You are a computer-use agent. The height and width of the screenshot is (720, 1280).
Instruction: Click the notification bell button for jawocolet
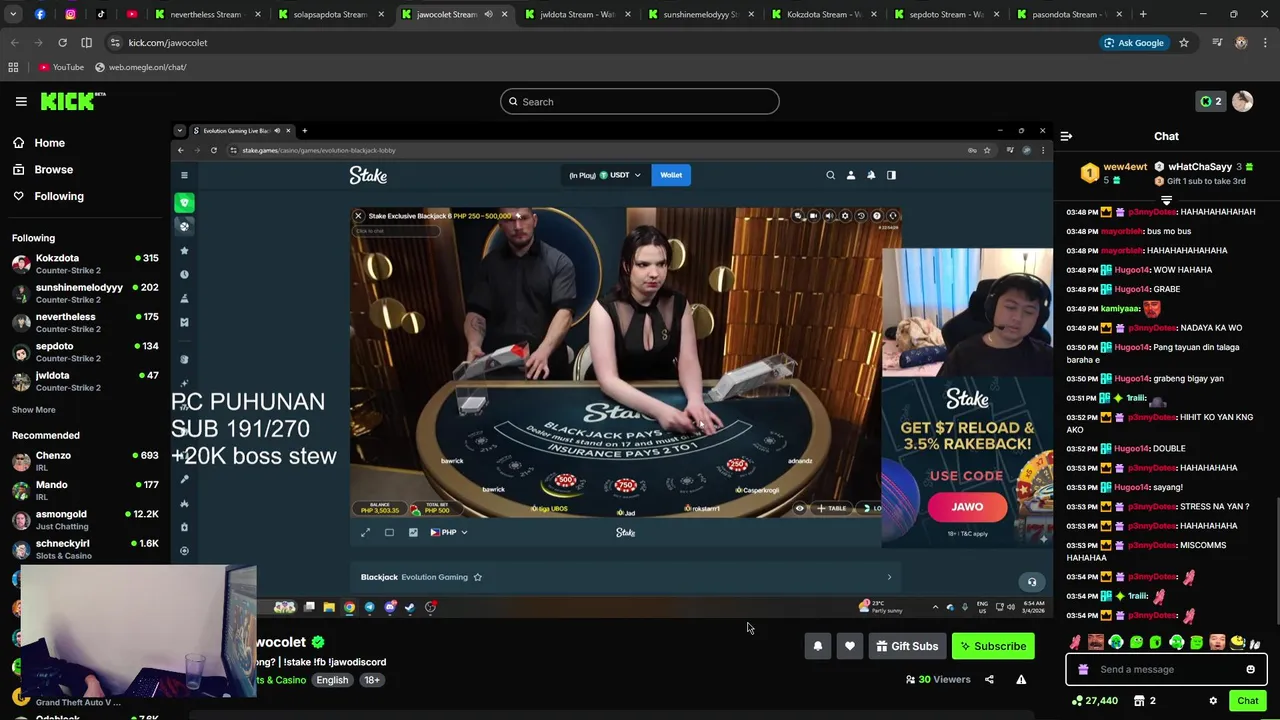pyautogui.click(x=818, y=646)
